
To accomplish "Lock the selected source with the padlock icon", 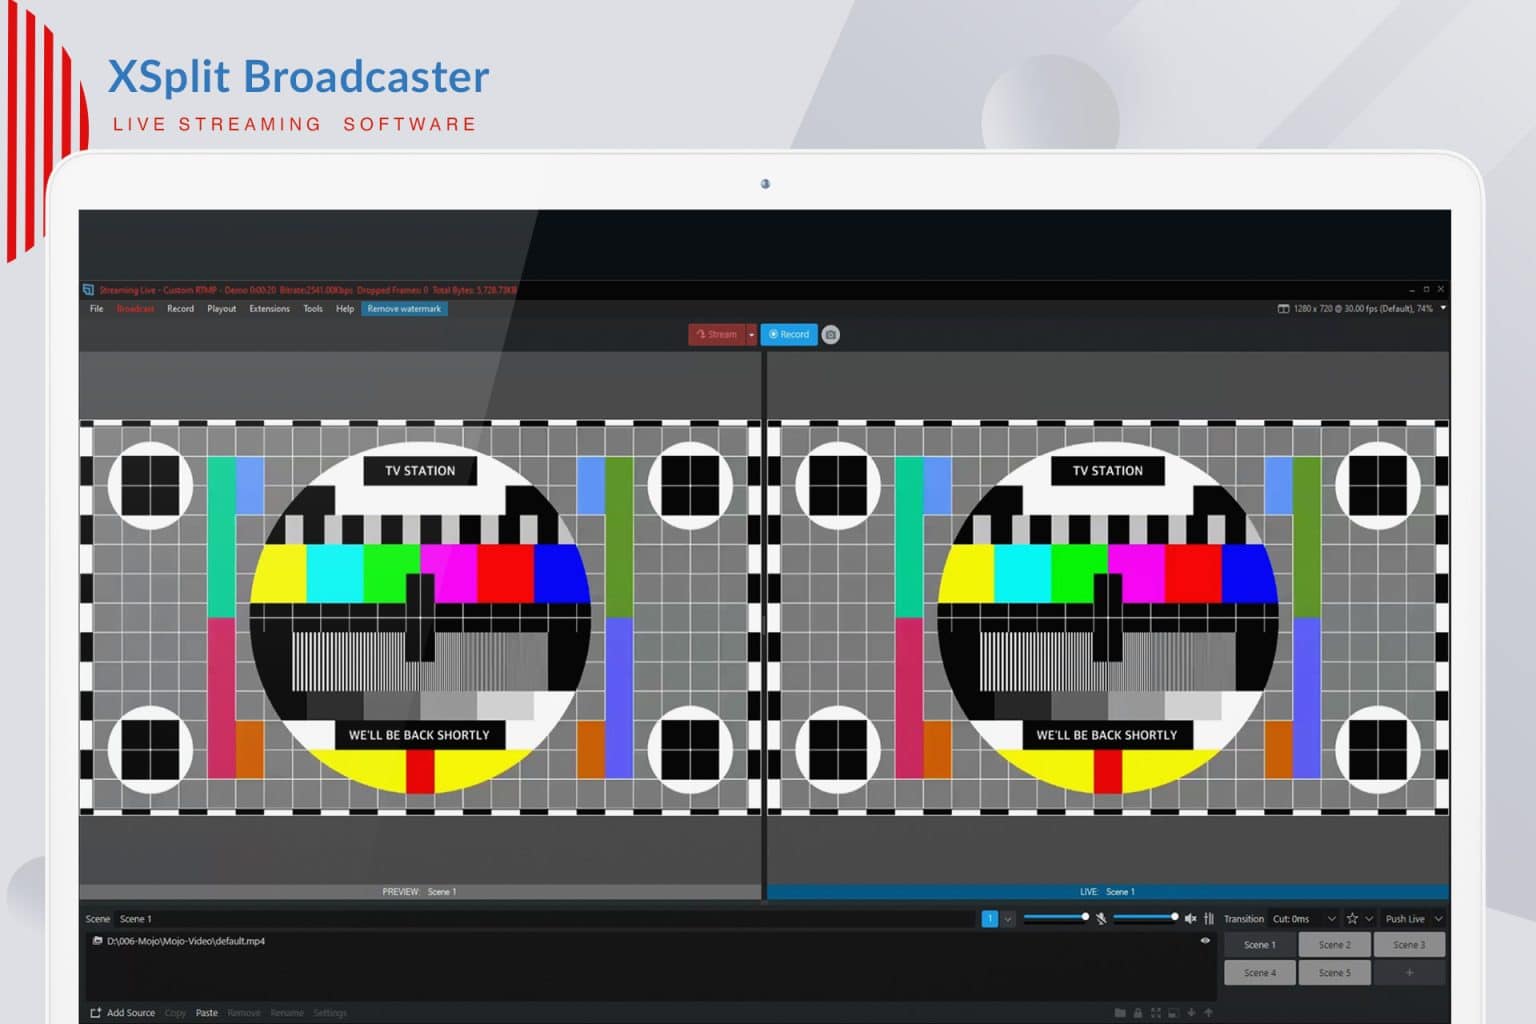I will coord(1139,1013).
